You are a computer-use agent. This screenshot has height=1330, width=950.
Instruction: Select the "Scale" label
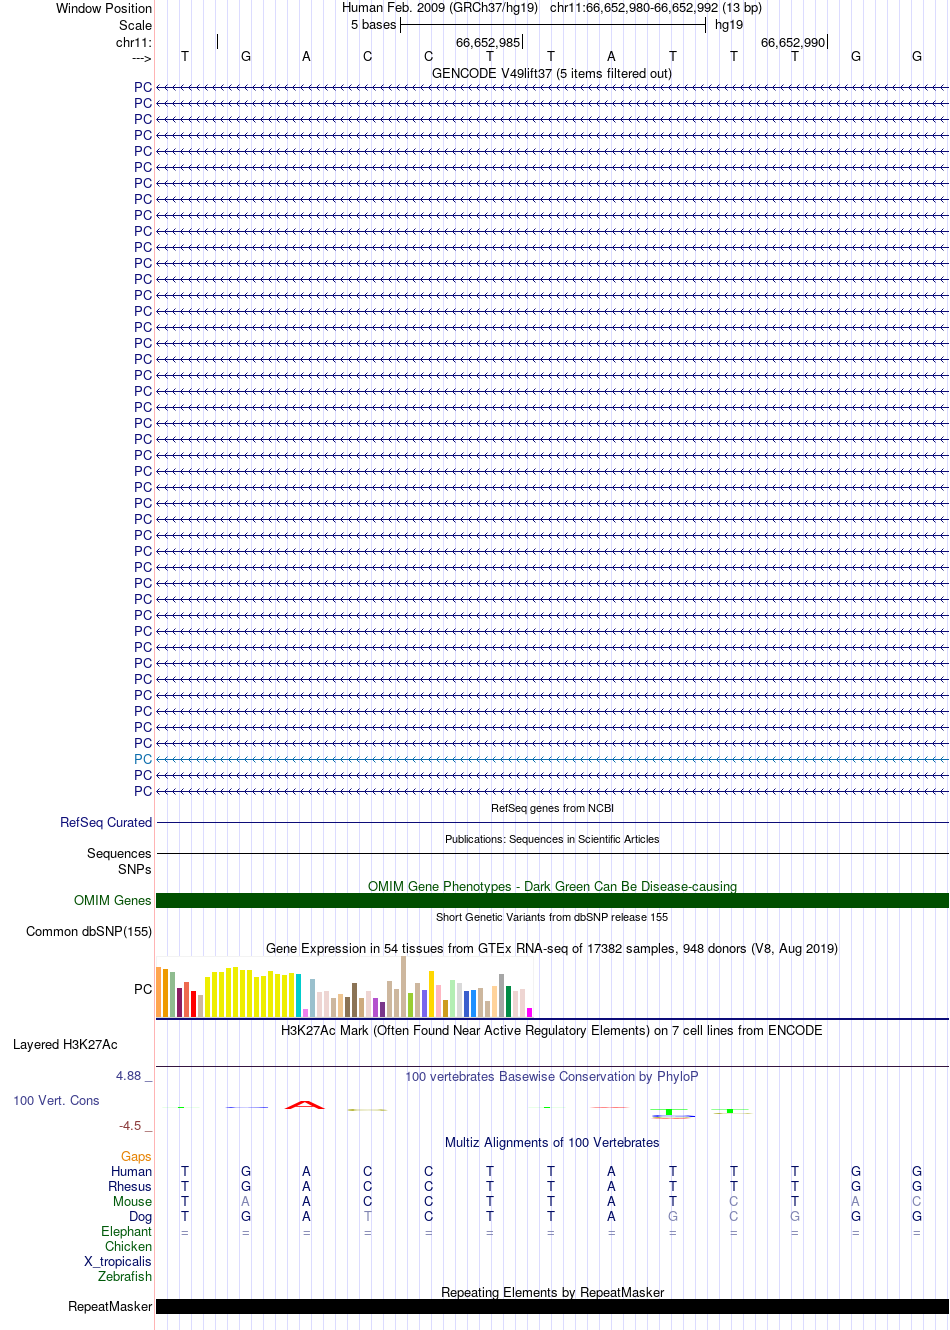click(x=135, y=25)
